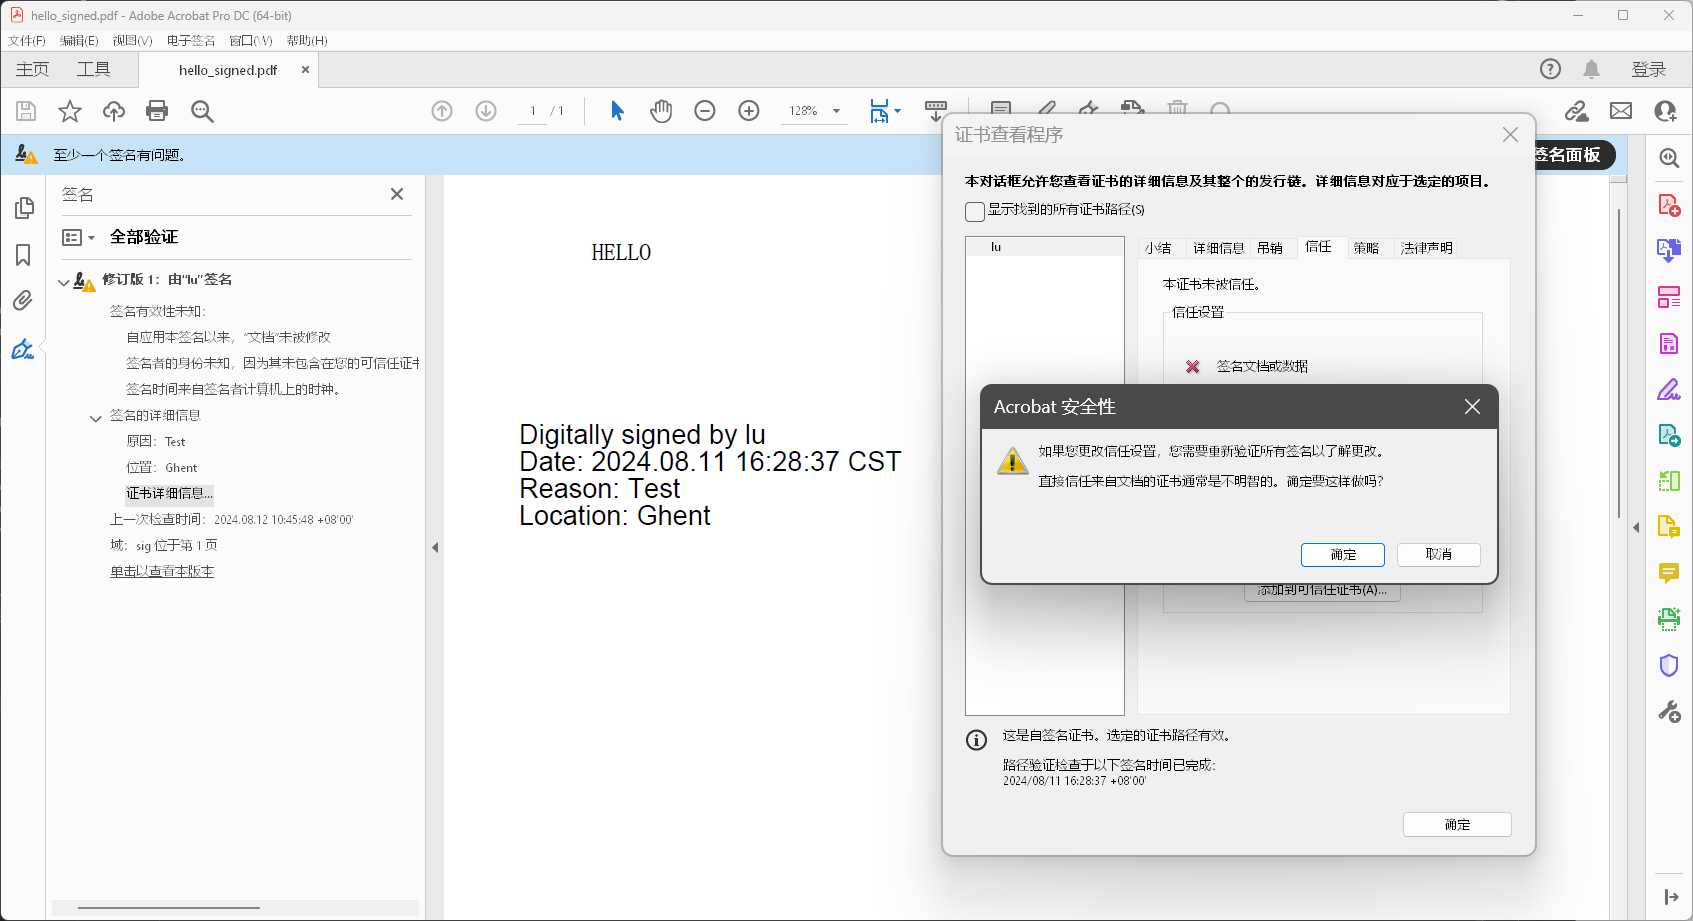Close the hello_signed.pdf tab
1693x921 pixels.
point(305,70)
